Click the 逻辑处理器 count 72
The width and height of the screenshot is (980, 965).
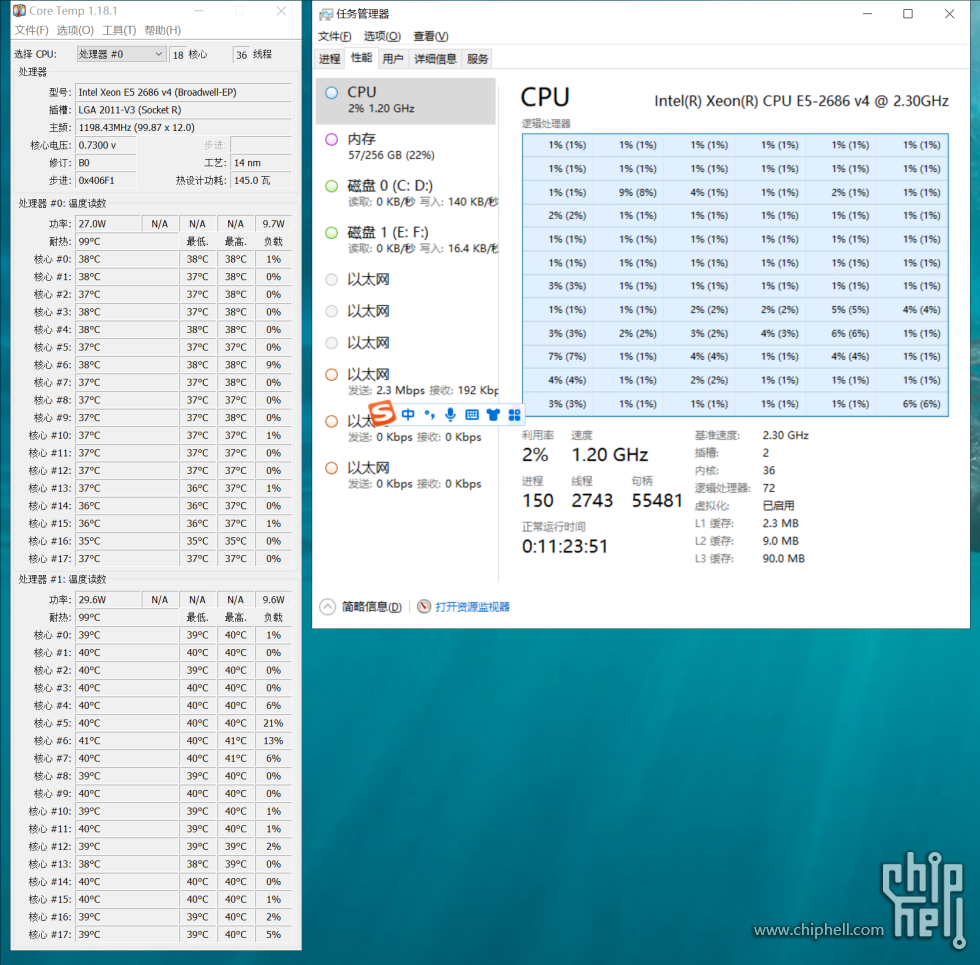tap(768, 488)
